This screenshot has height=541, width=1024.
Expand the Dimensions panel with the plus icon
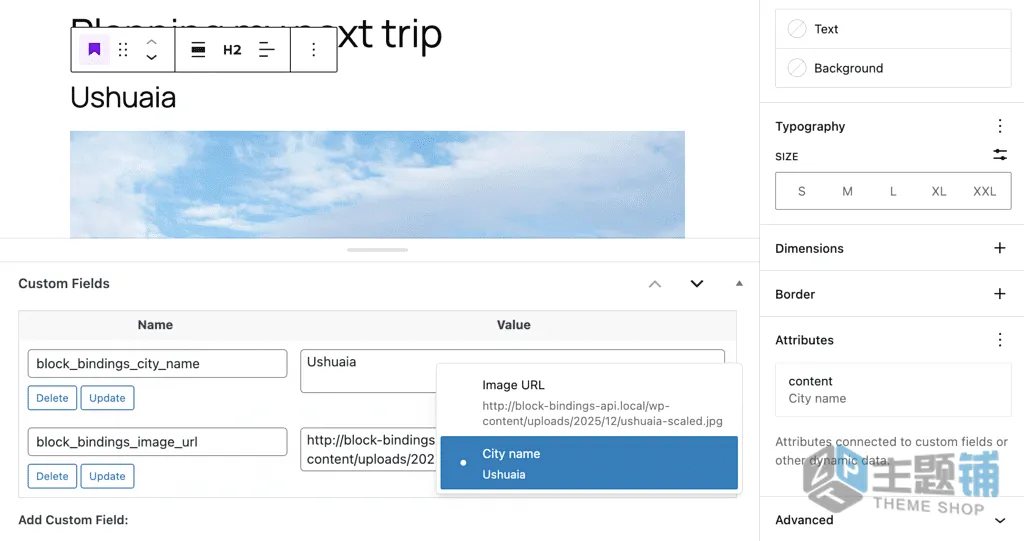click(x=1000, y=248)
